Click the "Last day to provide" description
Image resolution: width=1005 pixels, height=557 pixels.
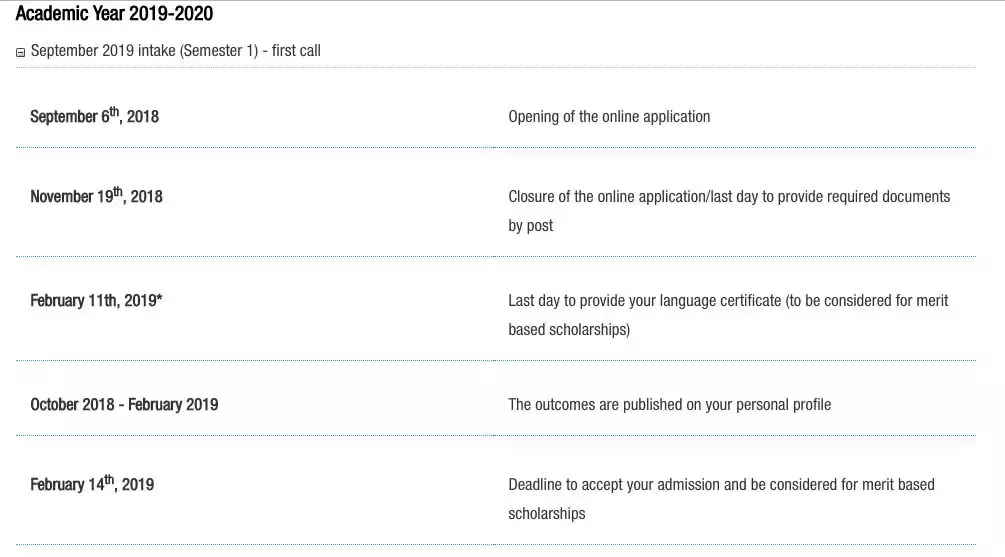728,300
